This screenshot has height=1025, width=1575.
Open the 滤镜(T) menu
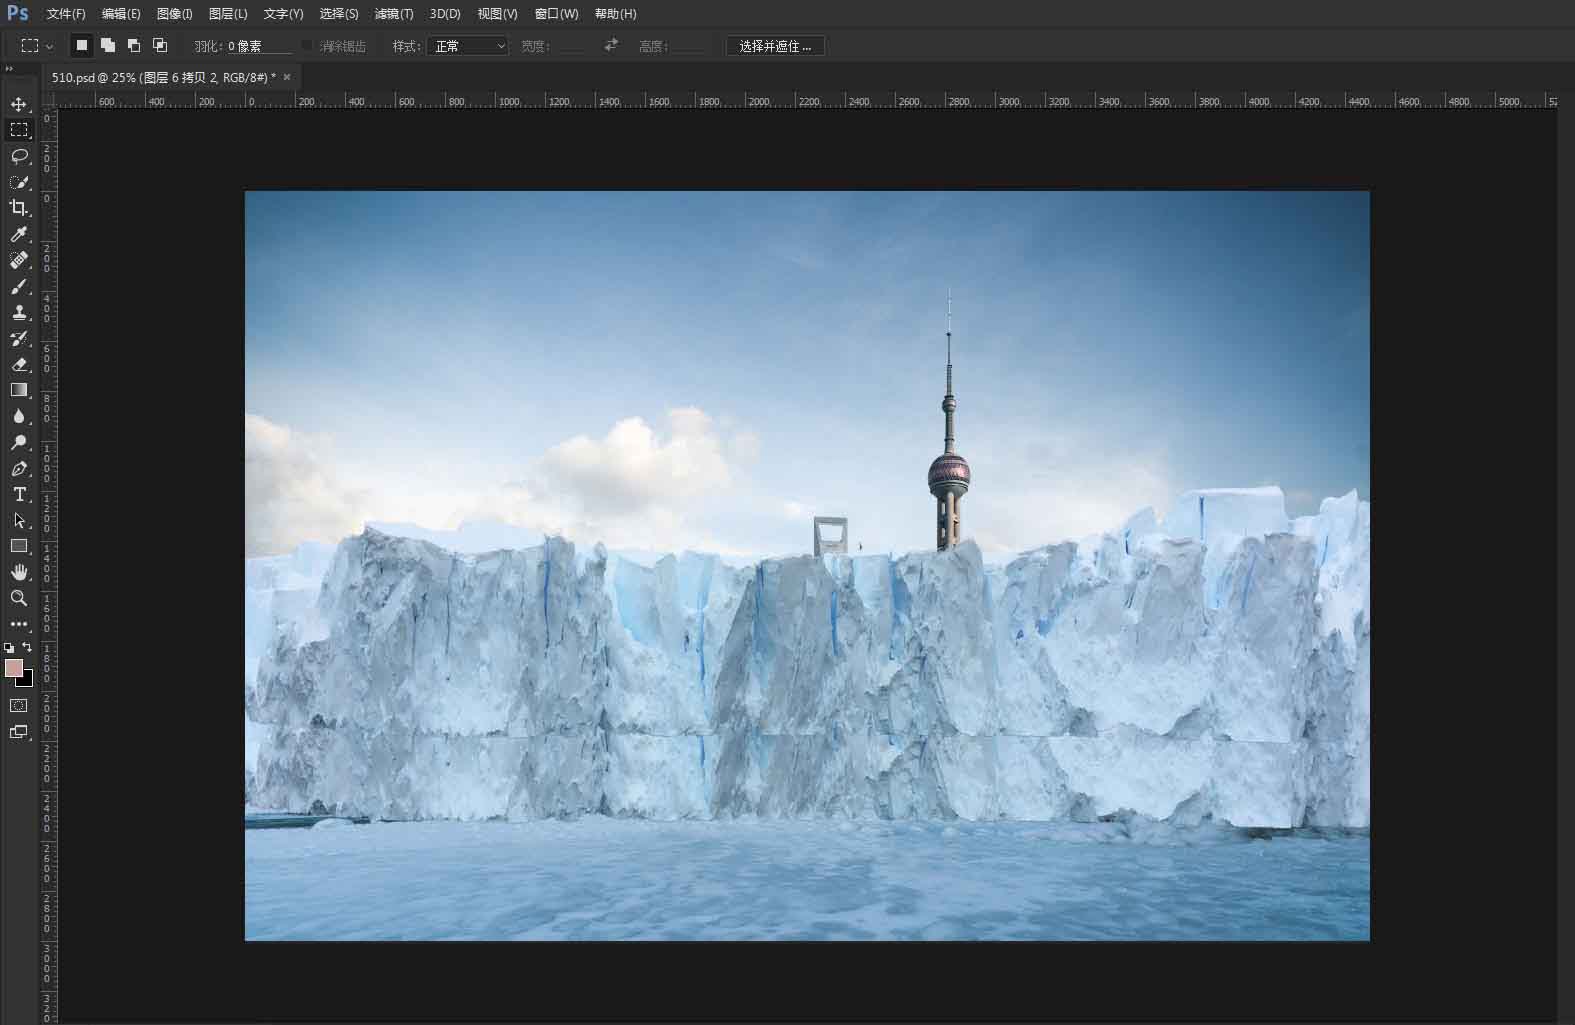(x=394, y=14)
